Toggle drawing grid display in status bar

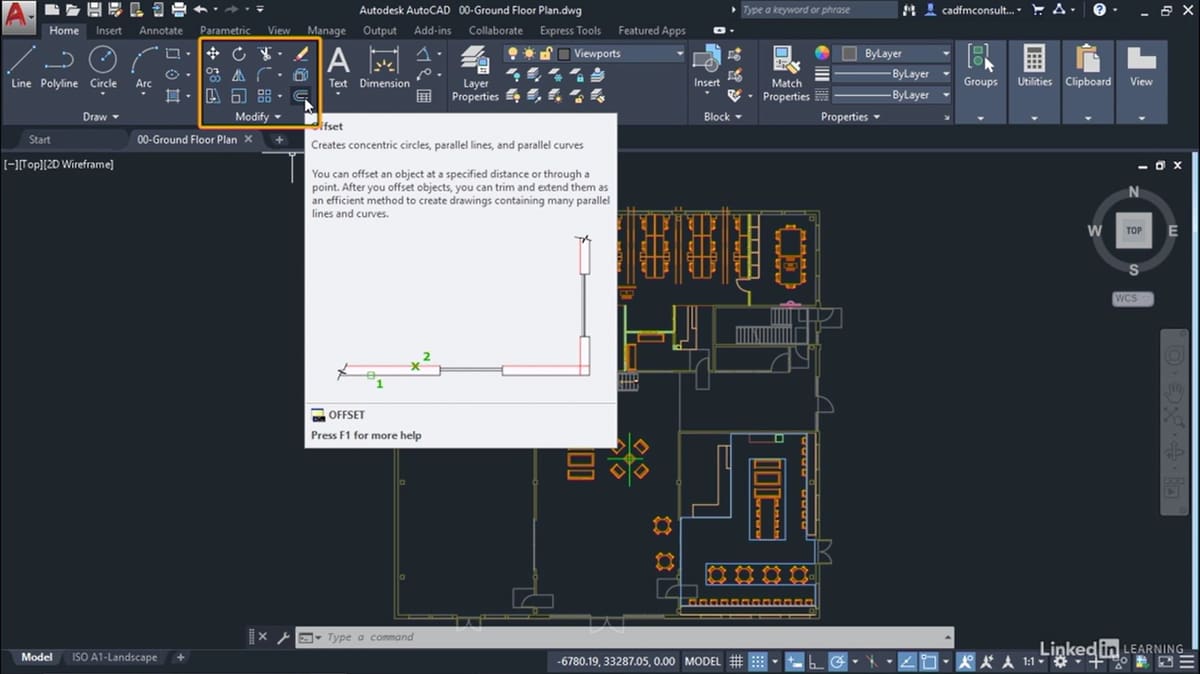pyautogui.click(x=736, y=661)
